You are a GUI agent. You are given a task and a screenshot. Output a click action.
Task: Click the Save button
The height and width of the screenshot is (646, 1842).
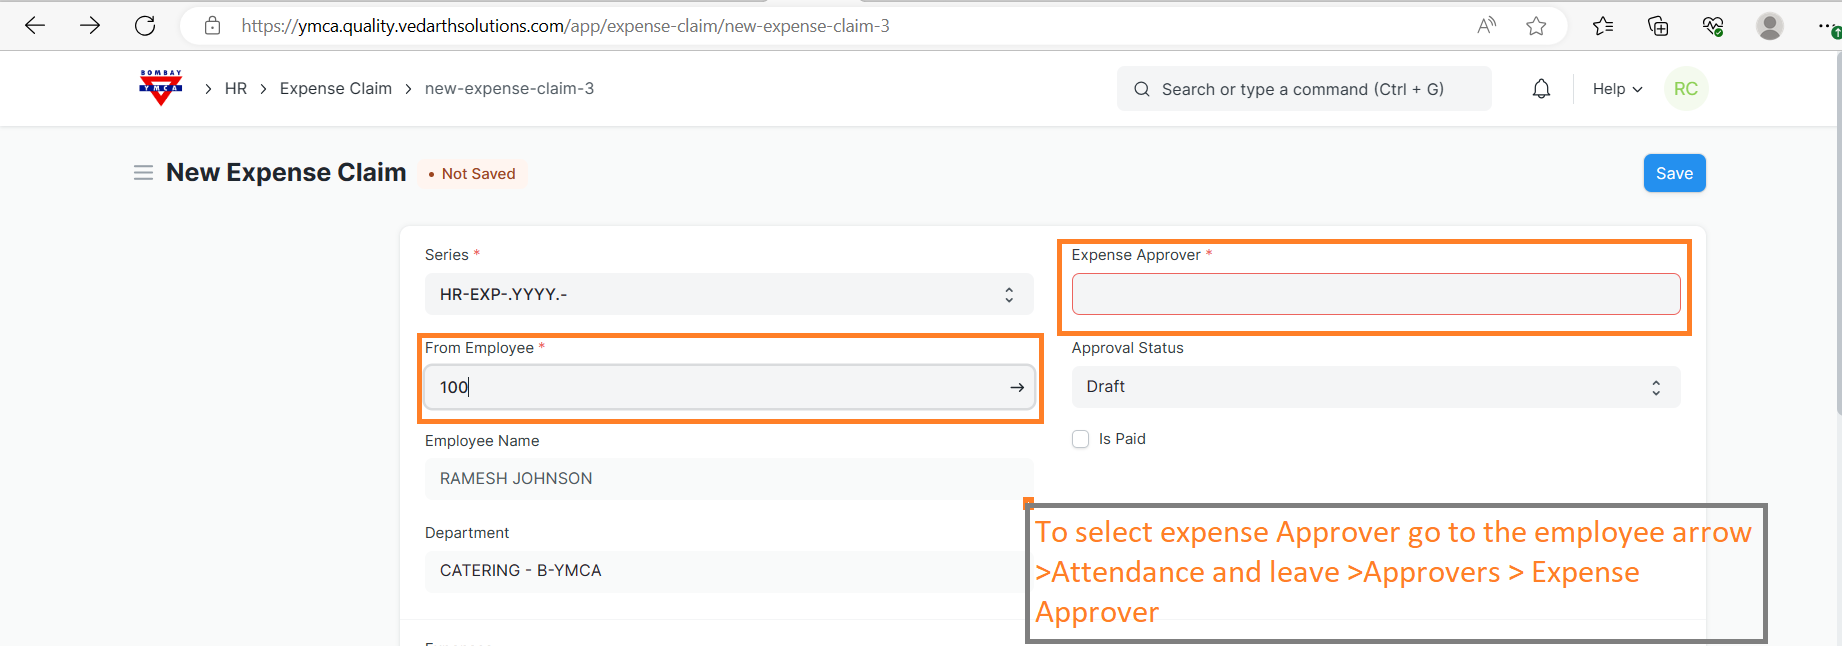coord(1674,173)
